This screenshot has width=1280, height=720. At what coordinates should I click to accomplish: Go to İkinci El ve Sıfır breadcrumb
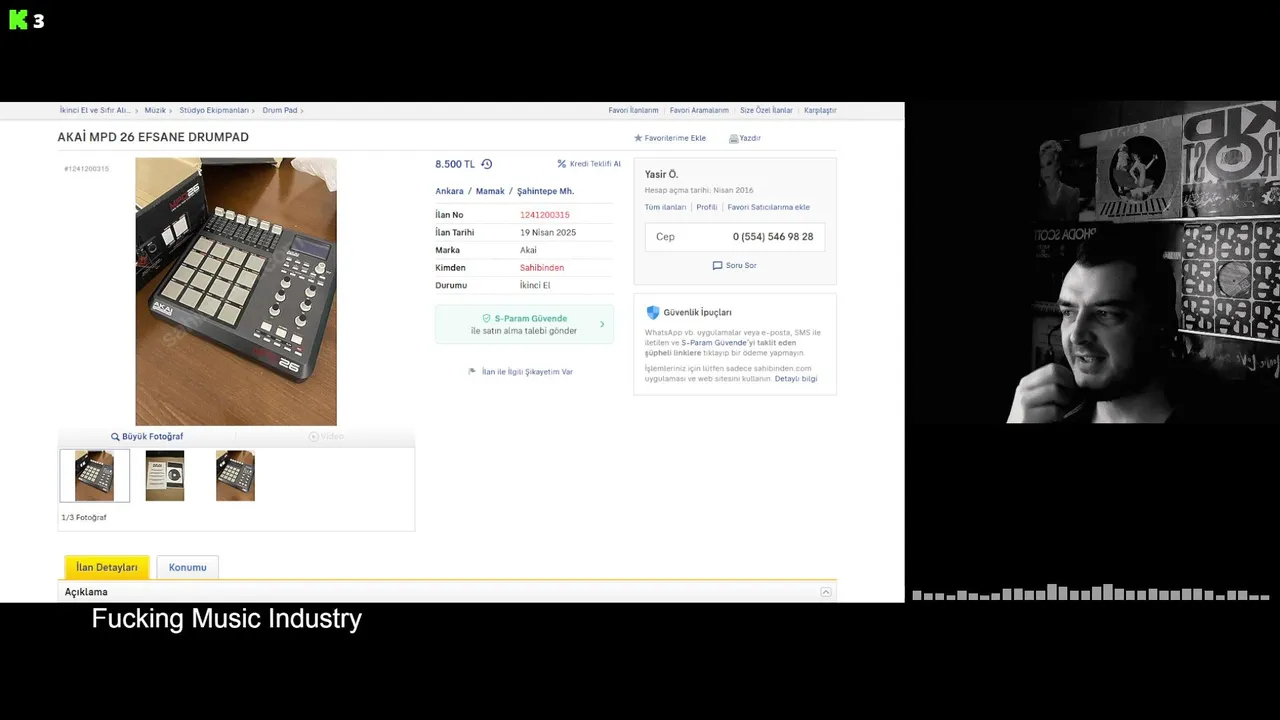pos(95,110)
